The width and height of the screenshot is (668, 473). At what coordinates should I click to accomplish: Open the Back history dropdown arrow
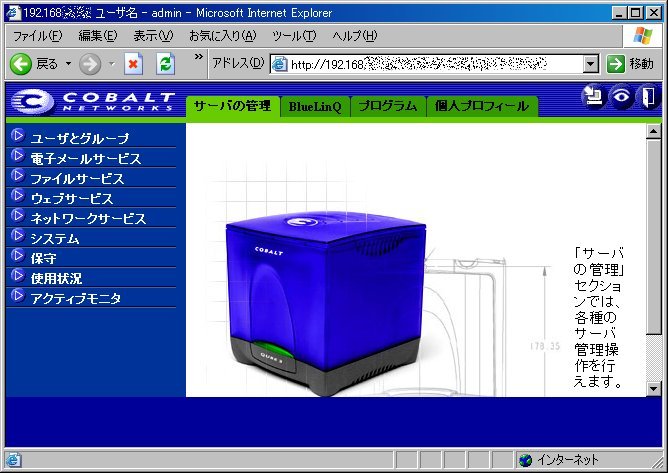(68, 64)
